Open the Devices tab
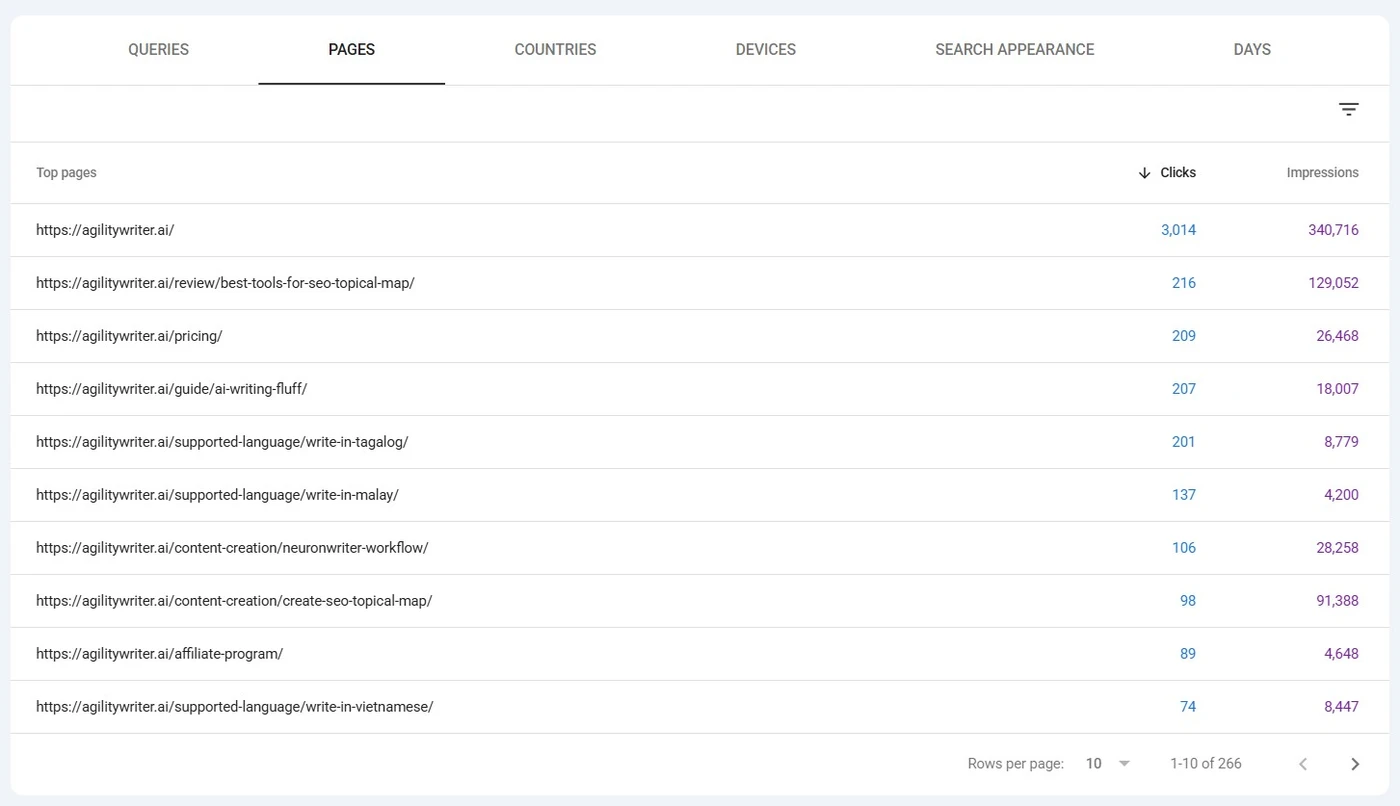The width and height of the screenshot is (1400, 806). pos(766,50)
